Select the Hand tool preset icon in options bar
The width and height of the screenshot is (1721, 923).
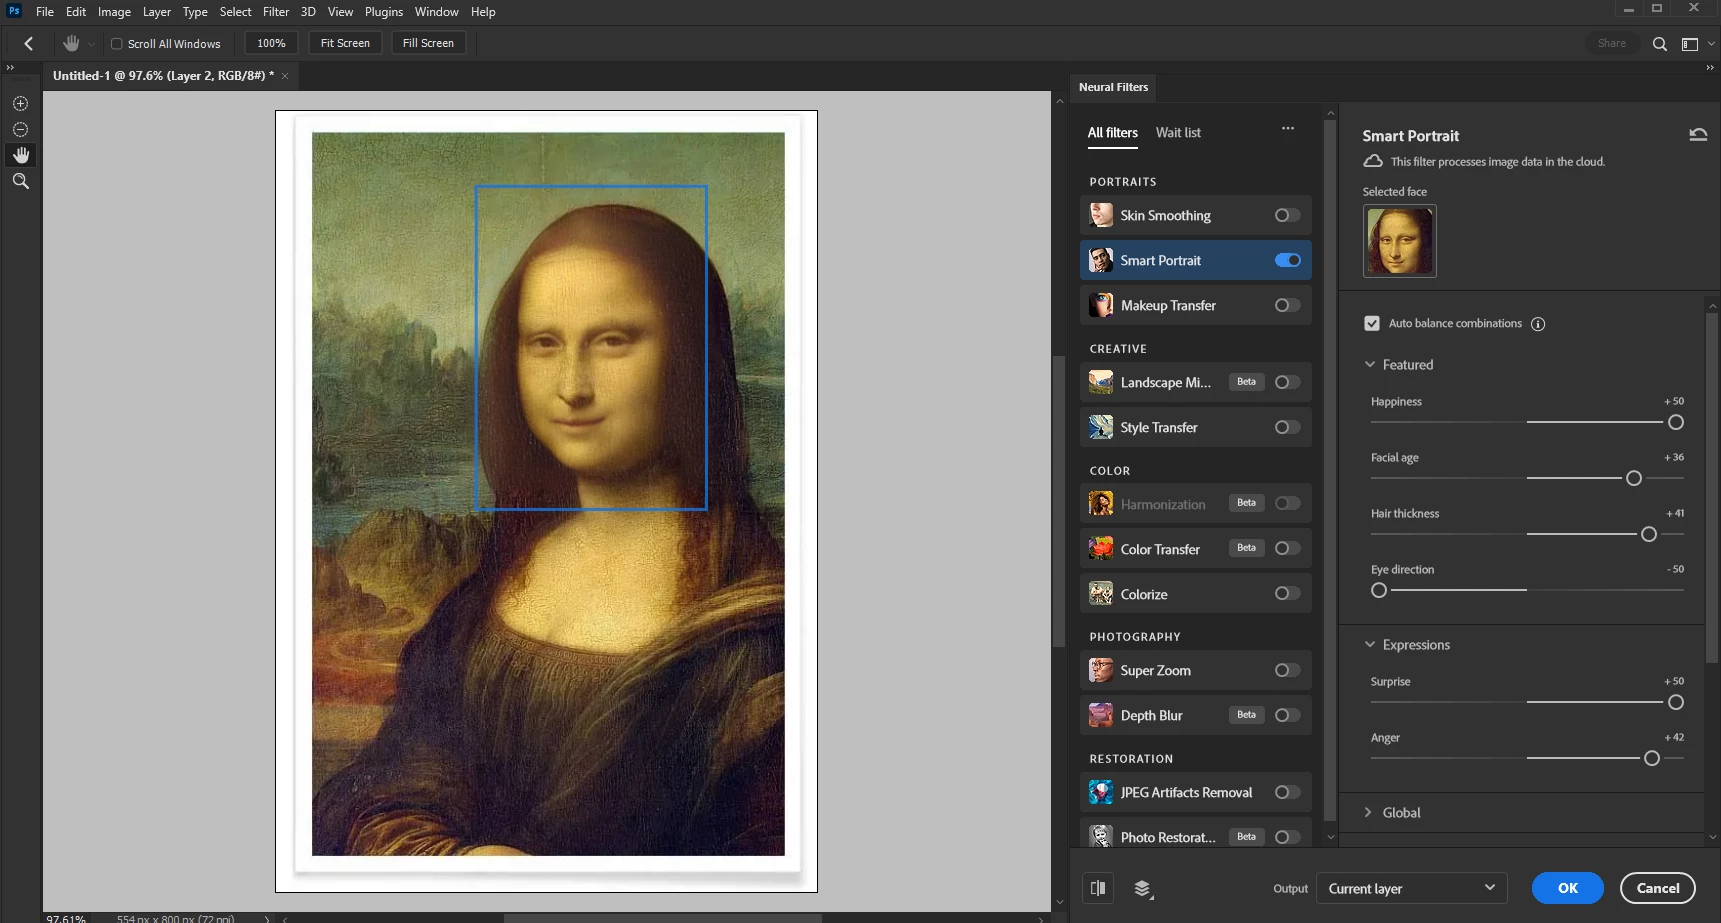click(x=71, y=43)
